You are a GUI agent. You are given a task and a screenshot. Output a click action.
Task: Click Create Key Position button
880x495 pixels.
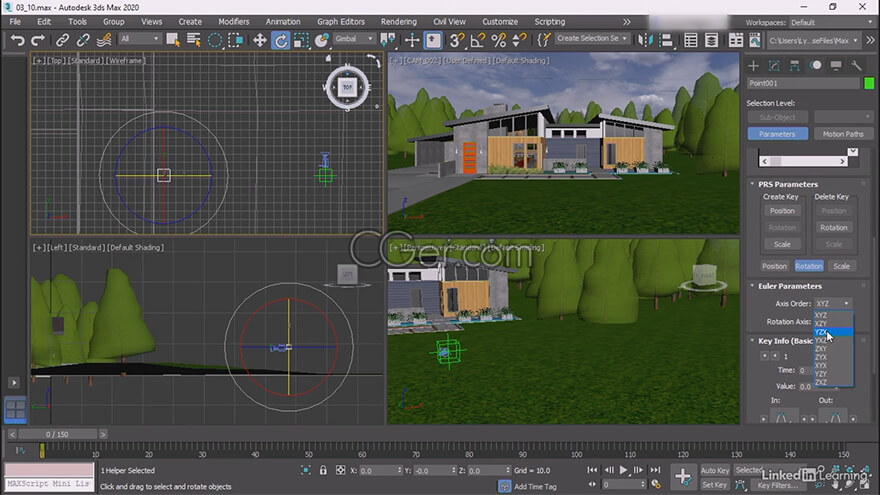(x=782, y=211)
